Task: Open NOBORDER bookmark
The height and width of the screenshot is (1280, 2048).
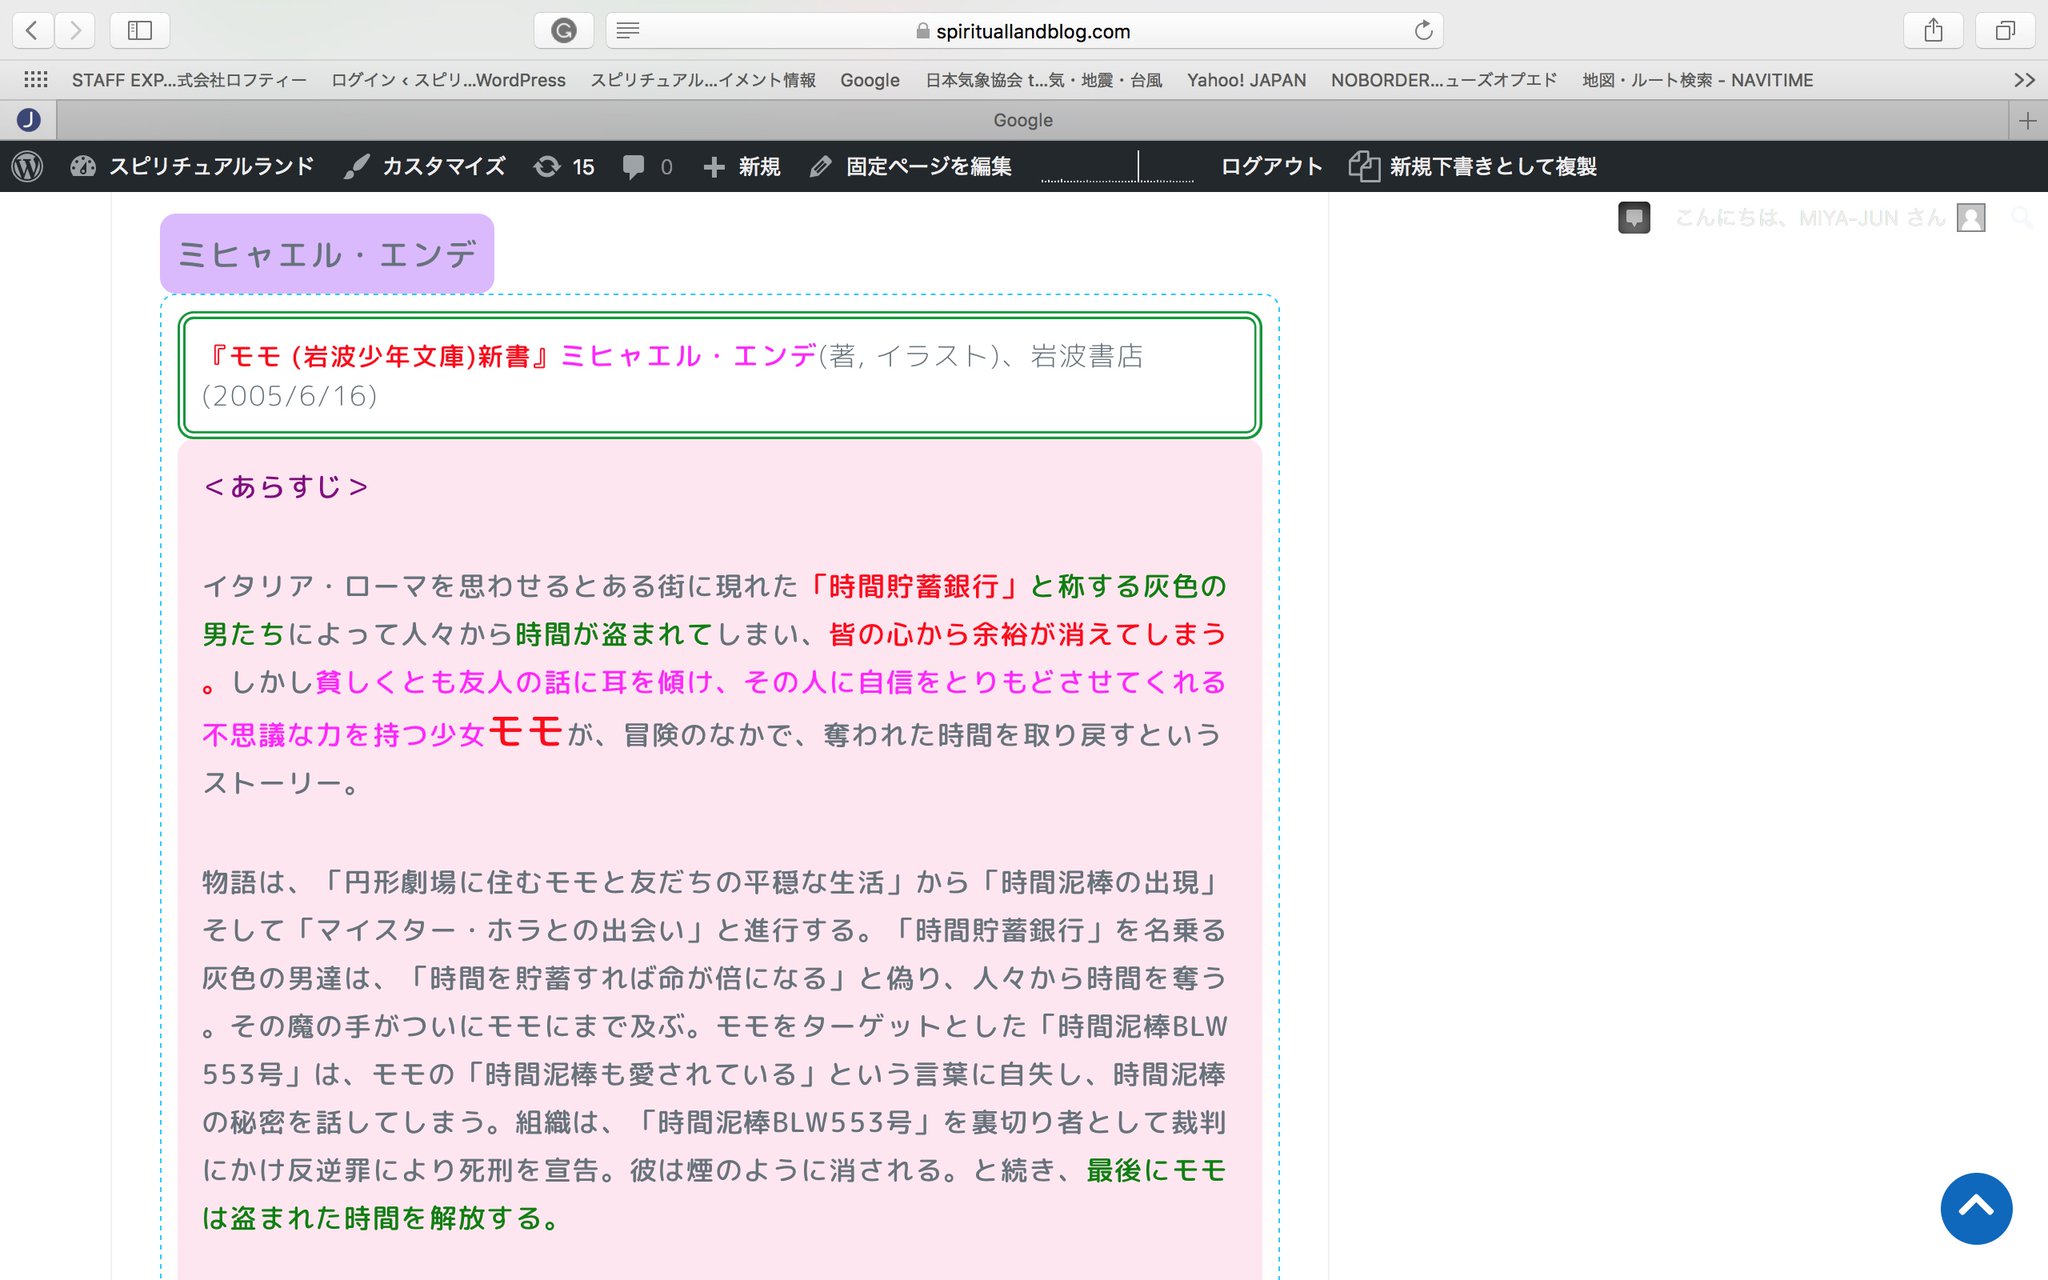Action: (1444, 80)
